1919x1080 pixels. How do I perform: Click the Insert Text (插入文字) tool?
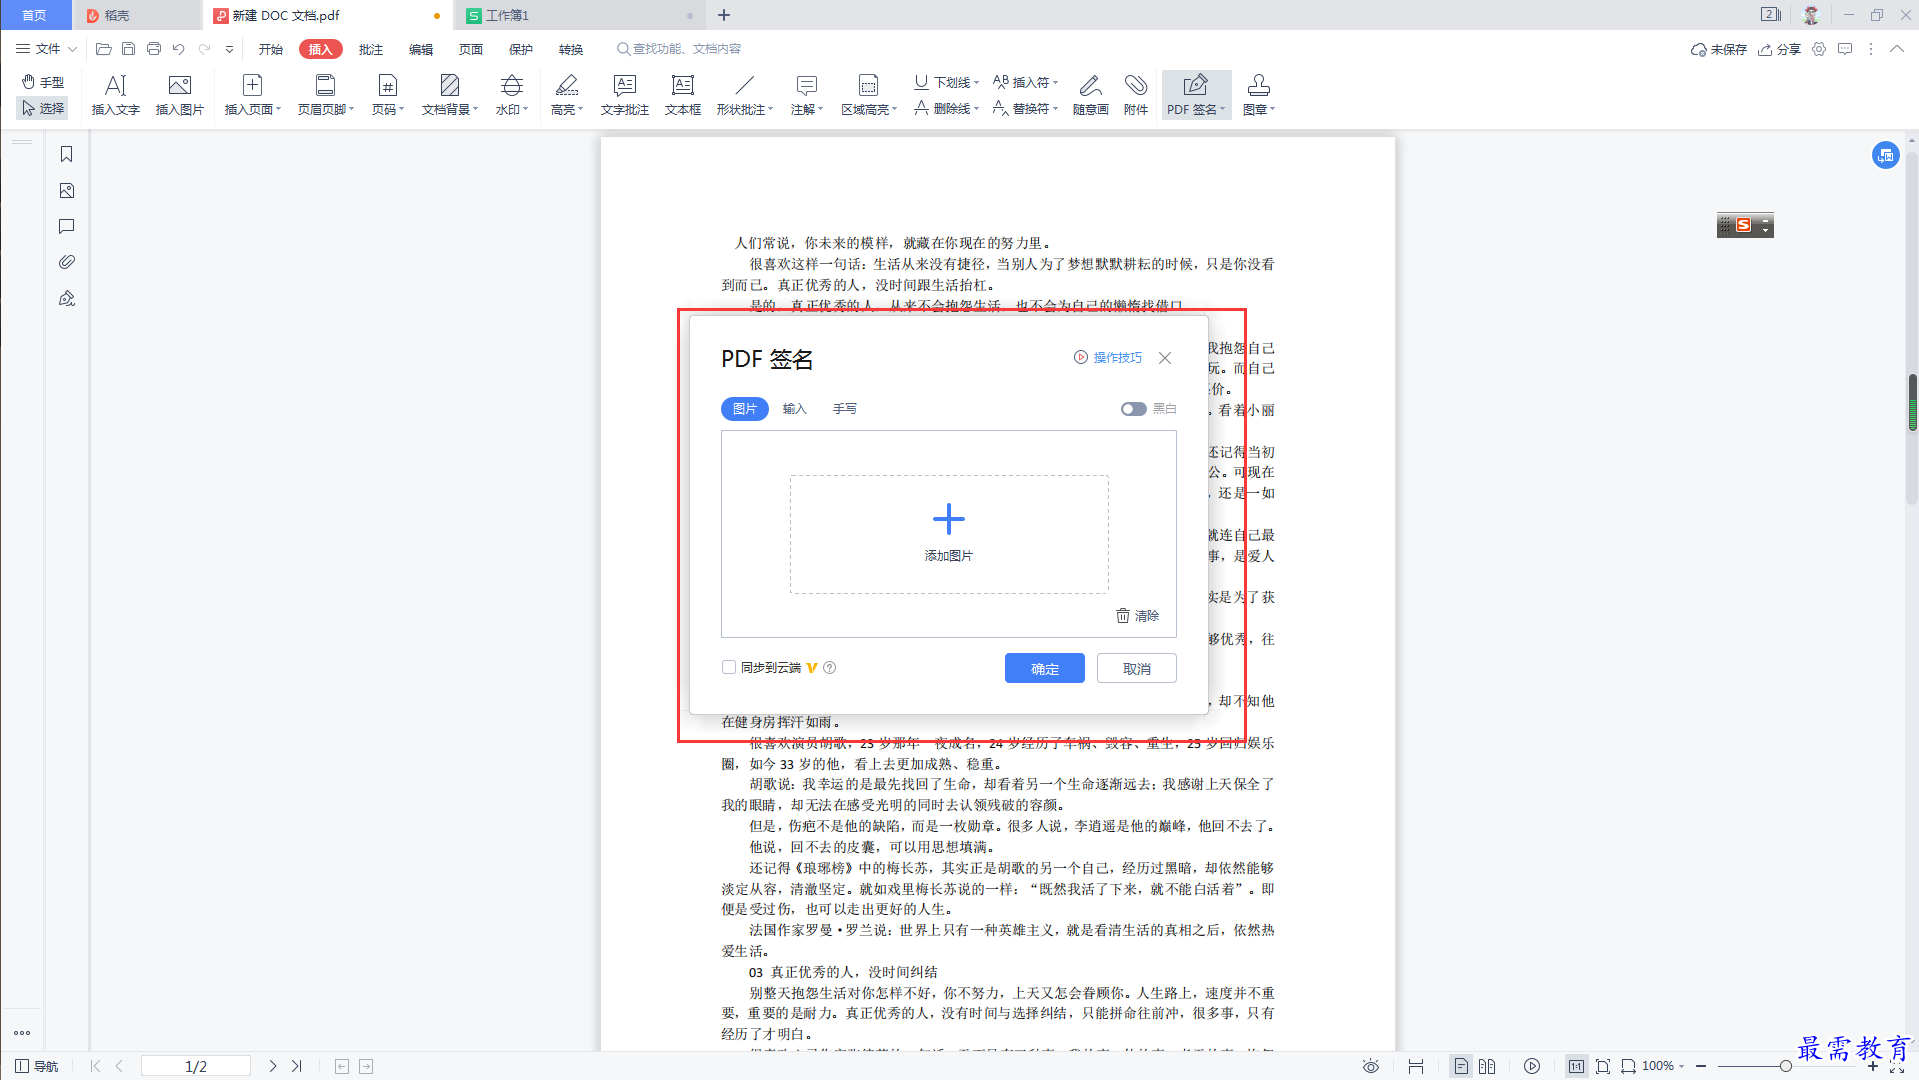coord(115,95)
